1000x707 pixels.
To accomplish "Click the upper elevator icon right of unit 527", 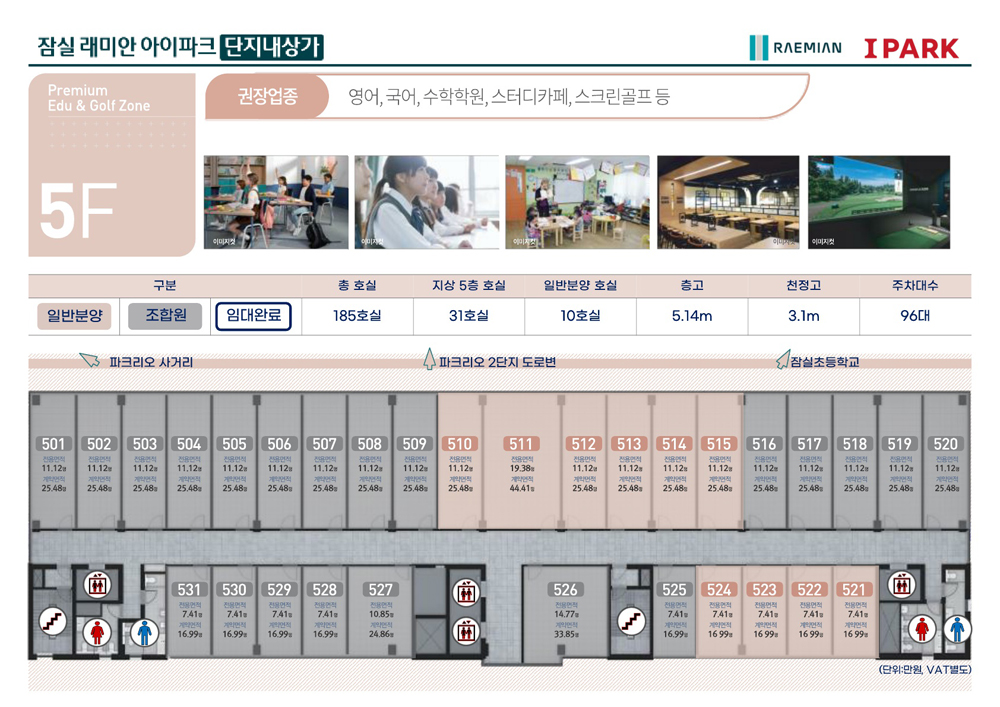I will pyautogui.click(x=466, y=593).
